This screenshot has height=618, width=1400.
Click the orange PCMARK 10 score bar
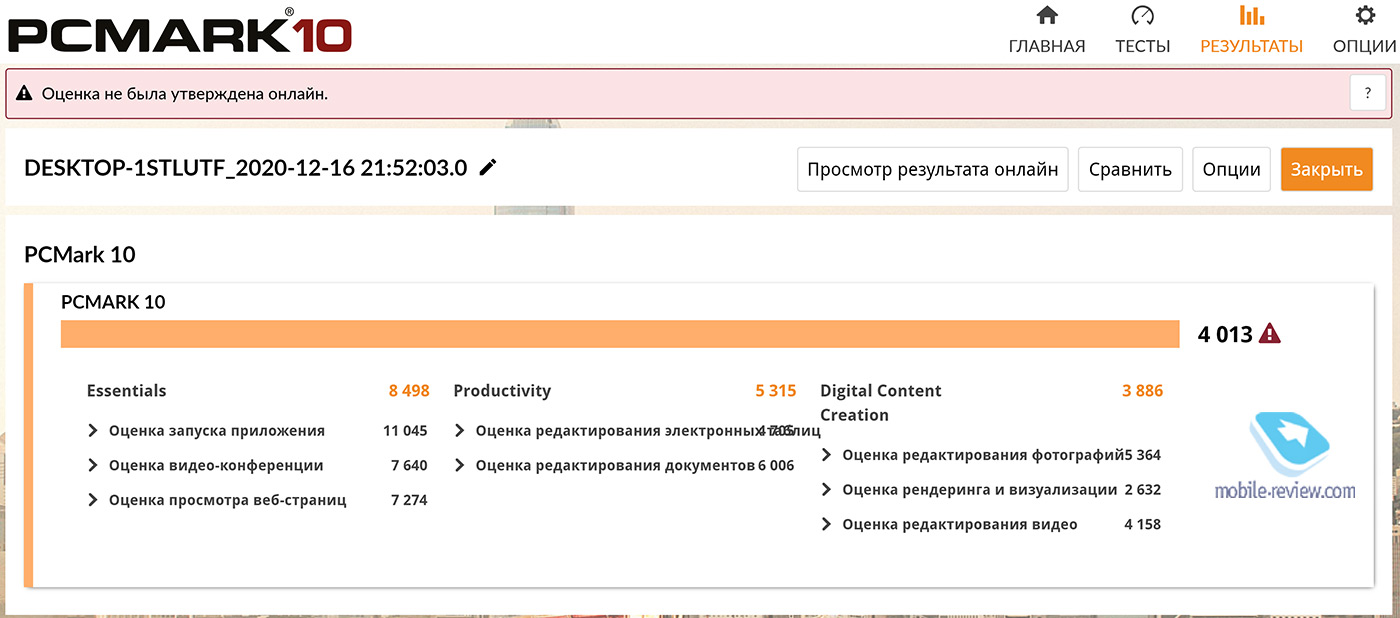pos(620,334)
